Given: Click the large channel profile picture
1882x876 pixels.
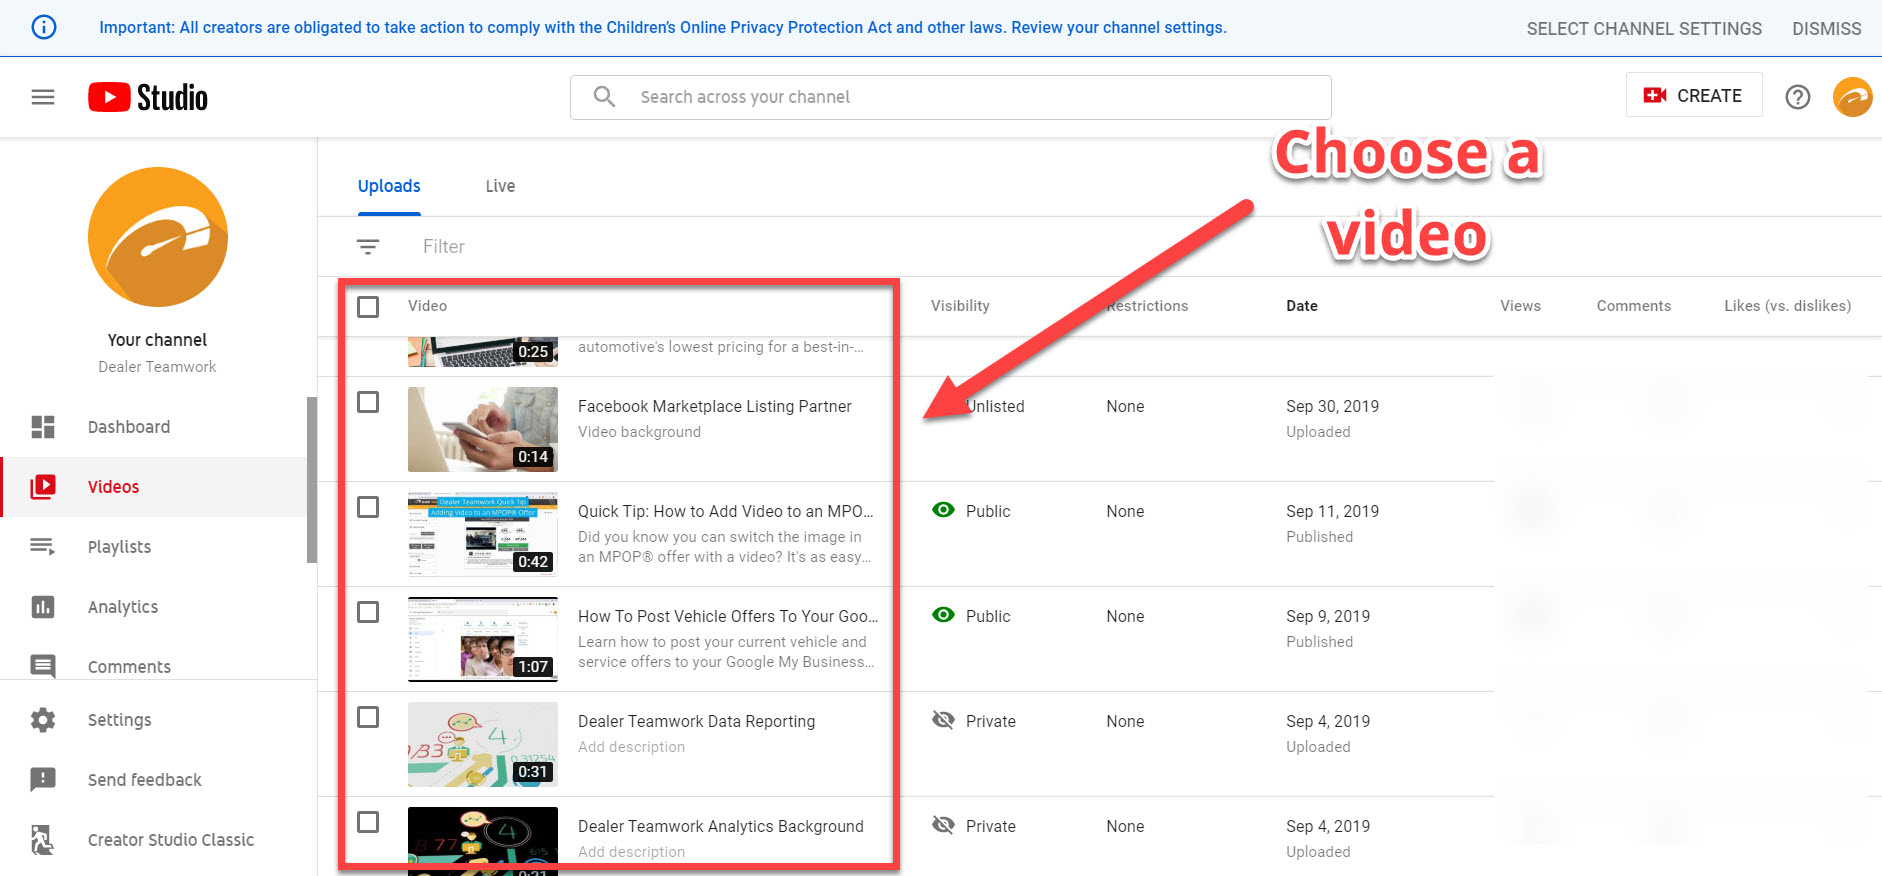Looking at the screenshot, I should pyautogui.click(x=158, y=237).
